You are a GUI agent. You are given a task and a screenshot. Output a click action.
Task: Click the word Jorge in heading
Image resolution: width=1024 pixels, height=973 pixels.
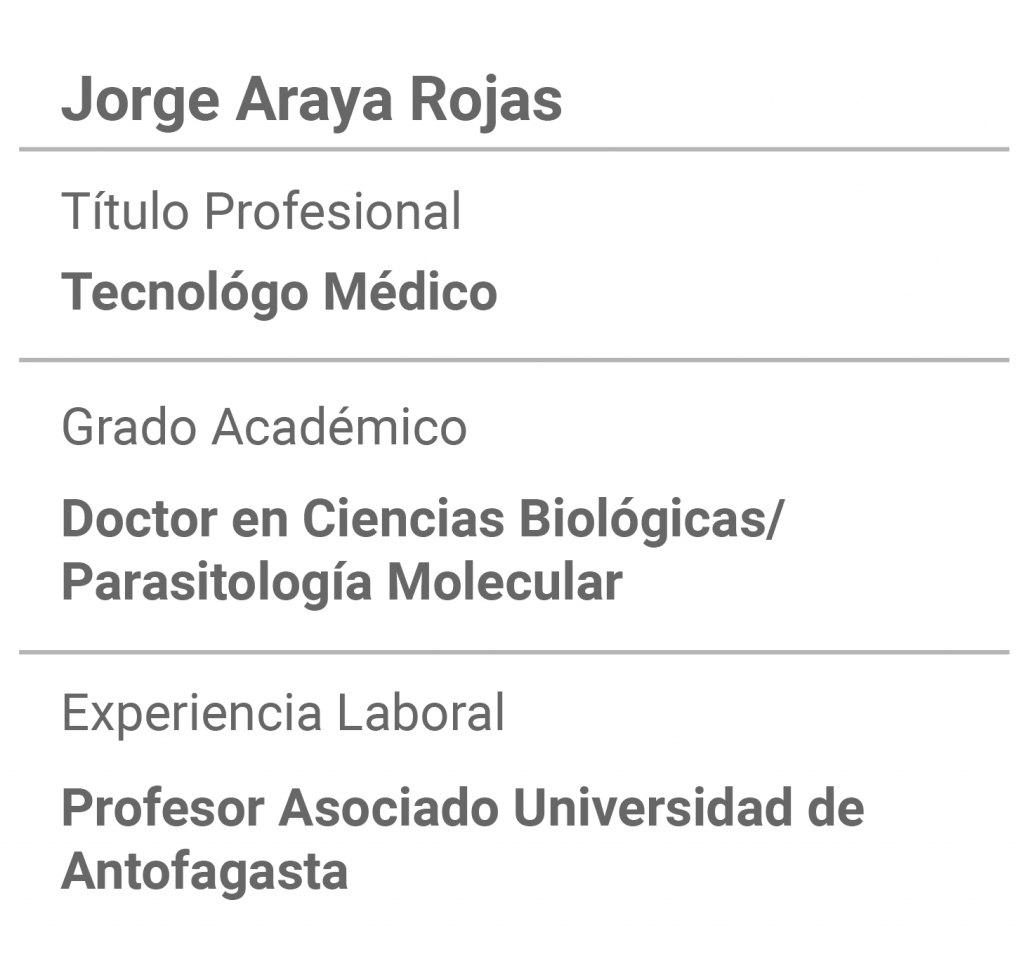(140, 101)
